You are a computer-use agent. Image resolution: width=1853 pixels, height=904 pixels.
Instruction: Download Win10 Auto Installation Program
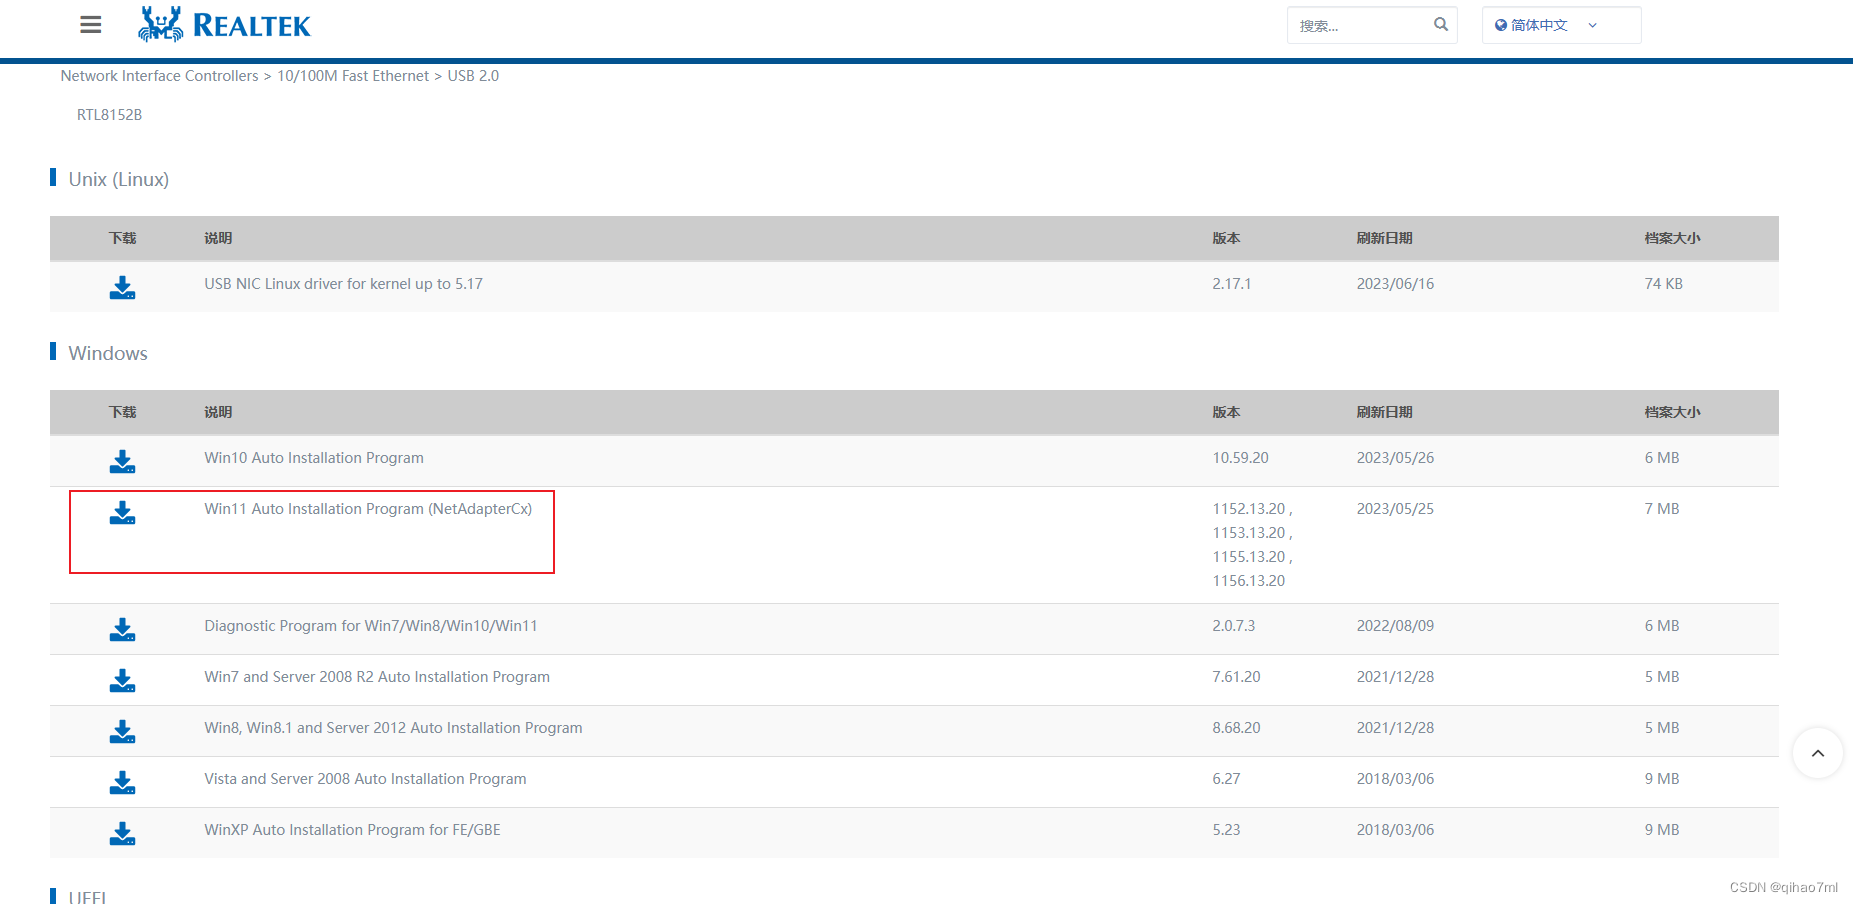(122, 462)
